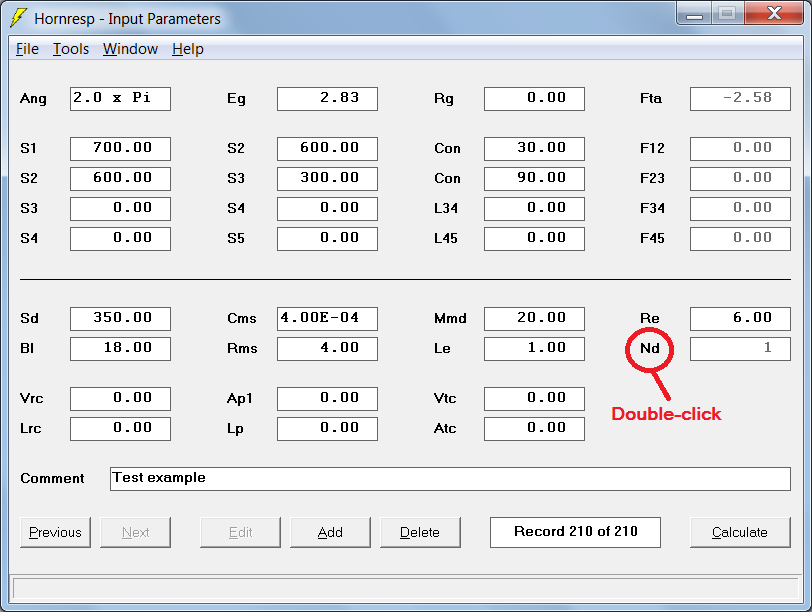Click the Hornresp lightning bolt title icon
812x612 pixels.
click(19, 17)
